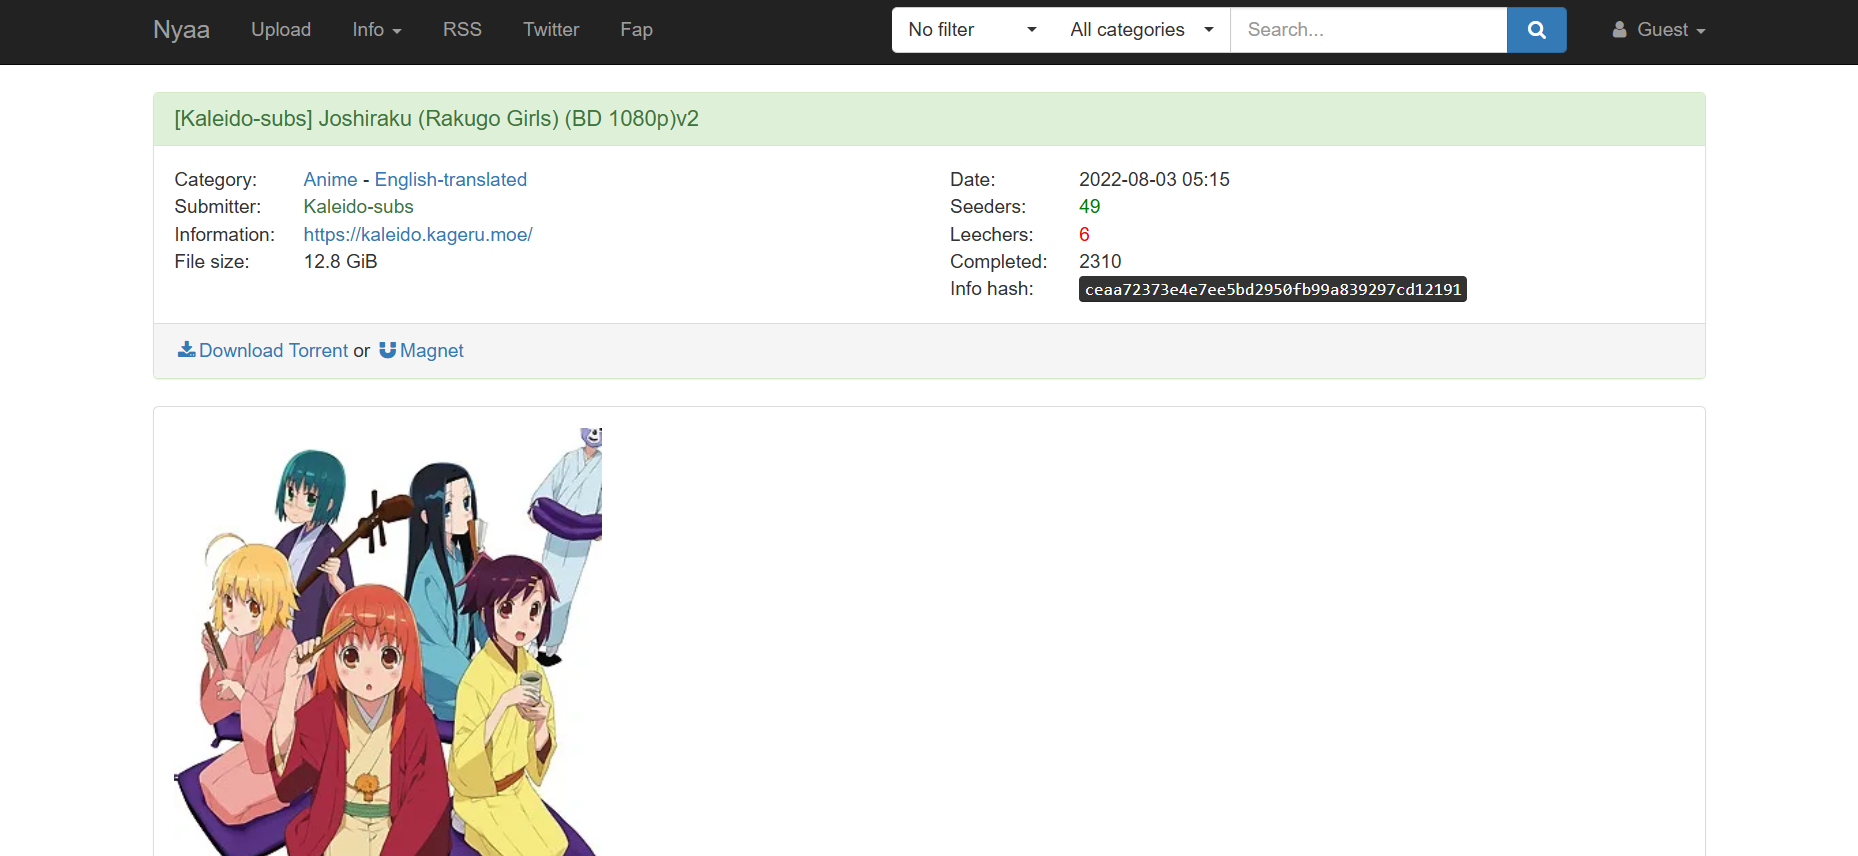Expand the Info menu
This screenshot has width=1858, height=856.
pyautogui.click(x=377, y=30)
